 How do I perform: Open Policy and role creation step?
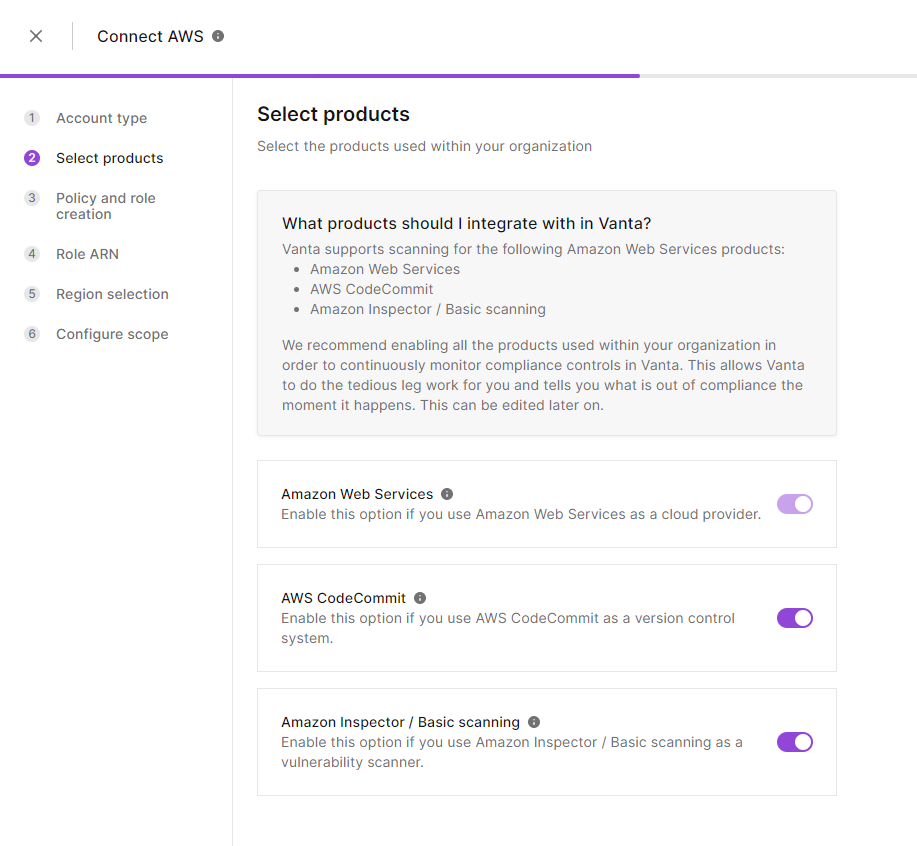pyautogui.click(x=106, y=206)
